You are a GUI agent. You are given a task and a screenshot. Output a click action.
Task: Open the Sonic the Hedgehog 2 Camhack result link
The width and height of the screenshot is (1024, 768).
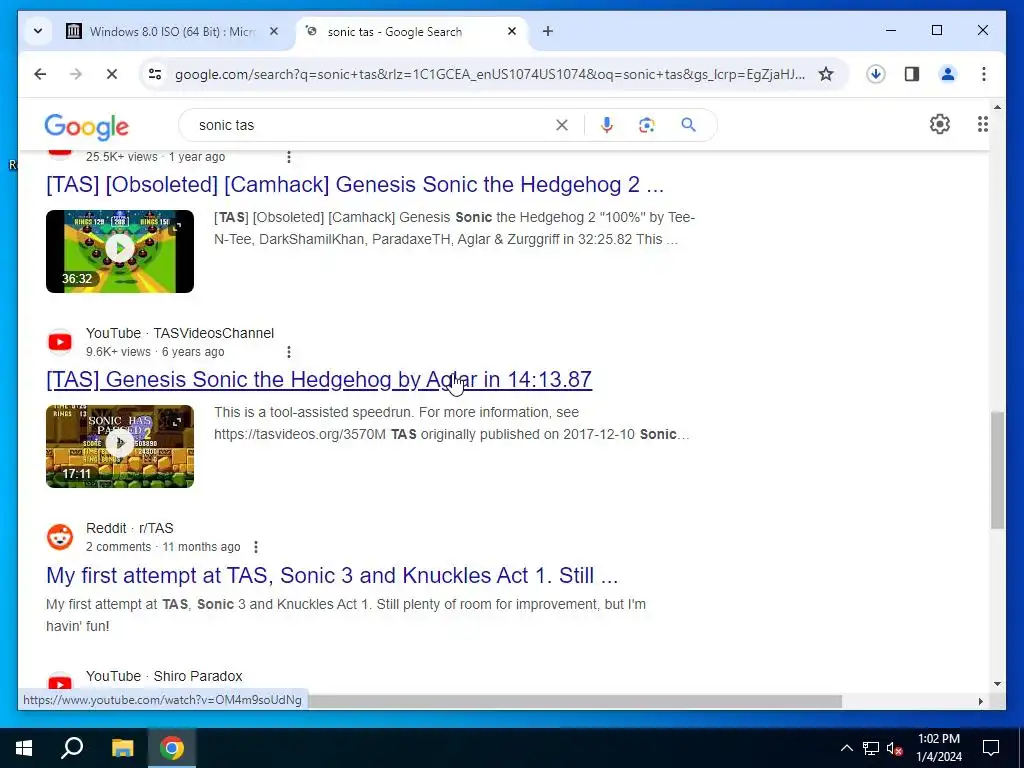coord(355,185)
